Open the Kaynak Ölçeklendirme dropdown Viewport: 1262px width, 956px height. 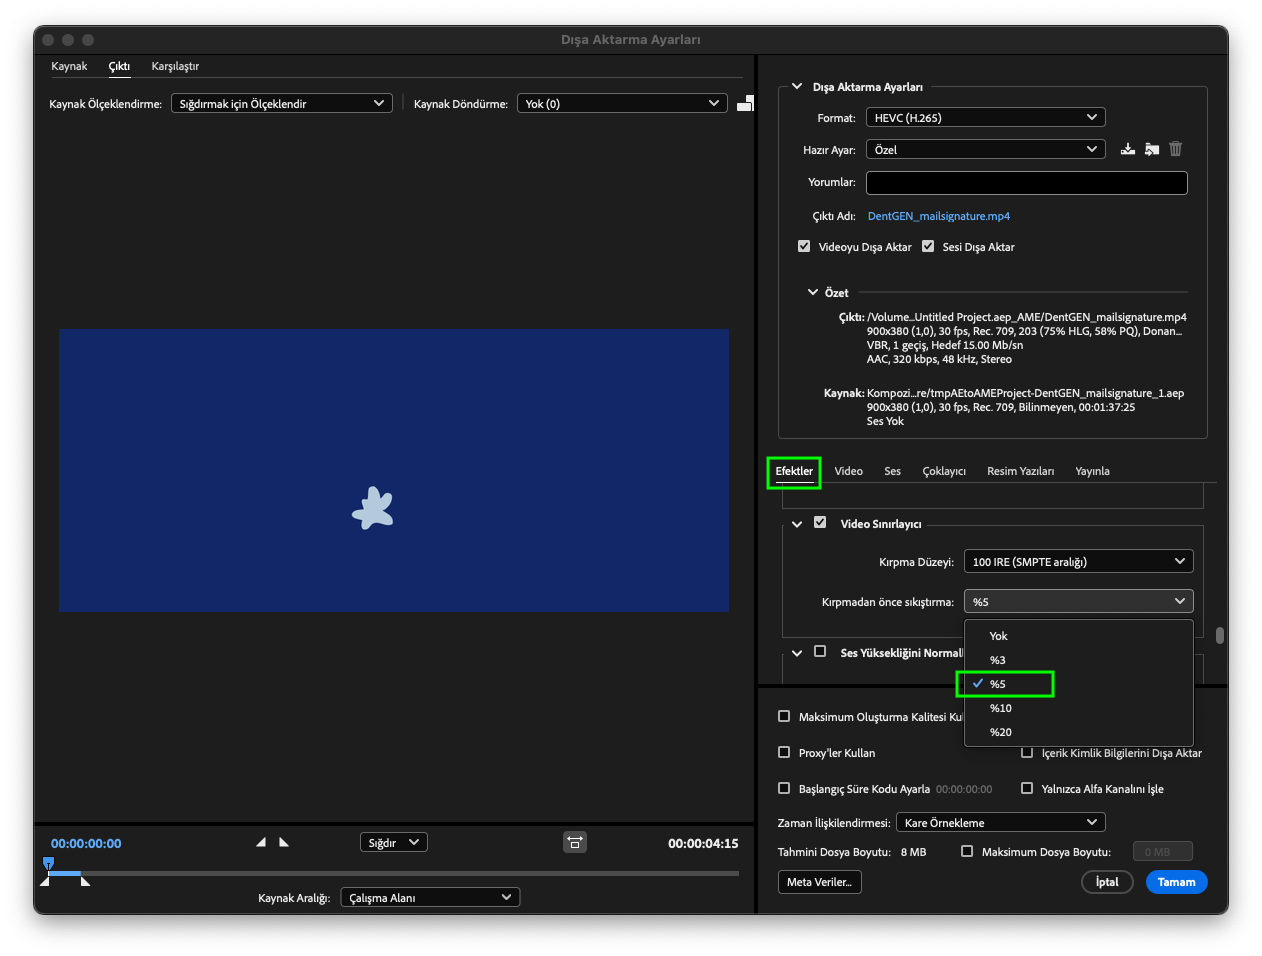click(x=281, y=103)
